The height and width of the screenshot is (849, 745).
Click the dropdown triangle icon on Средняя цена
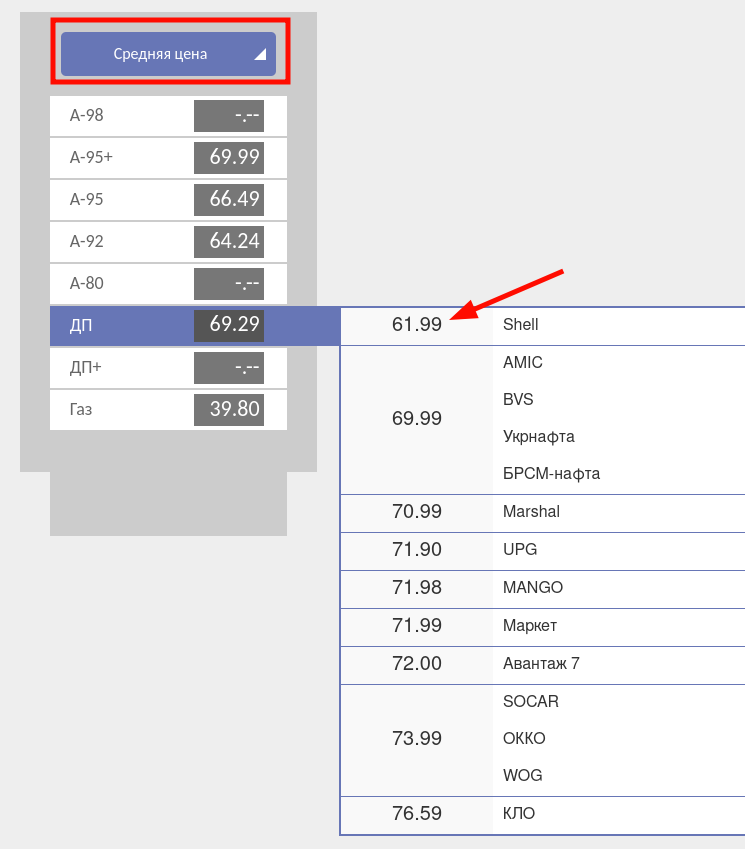coord(259,55)
